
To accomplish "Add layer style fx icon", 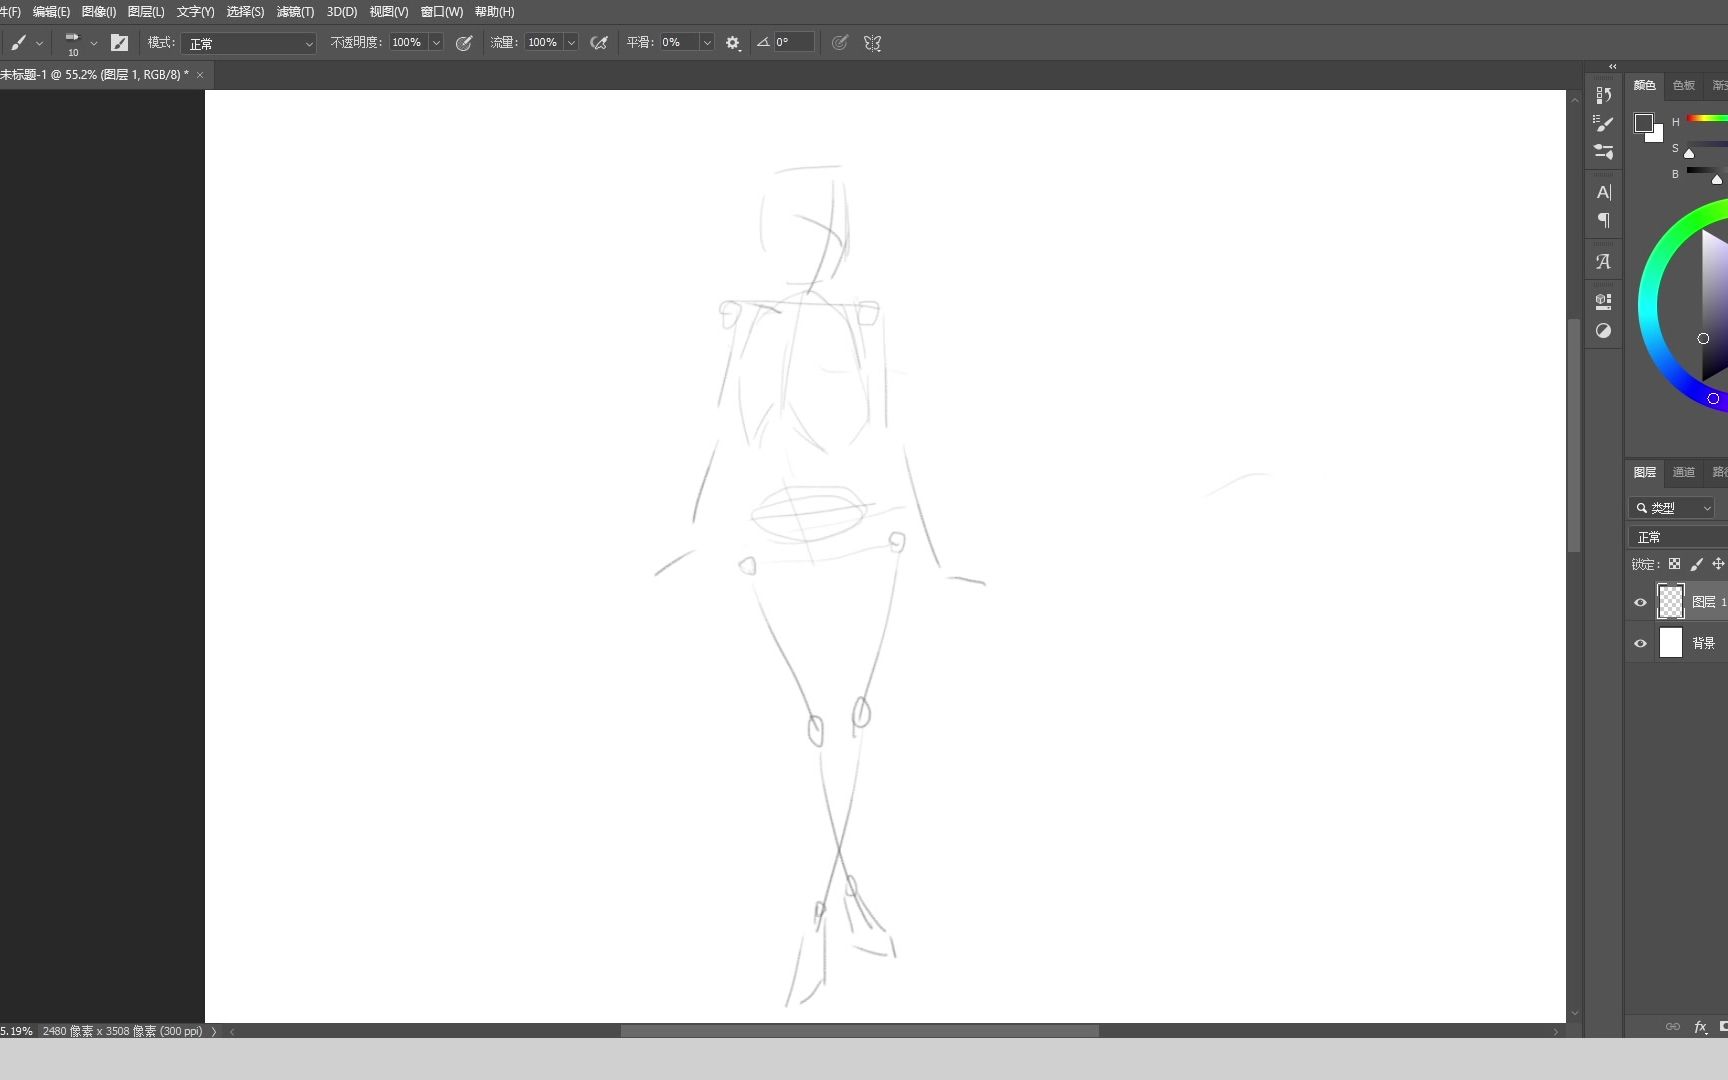I will 1700,1027.
